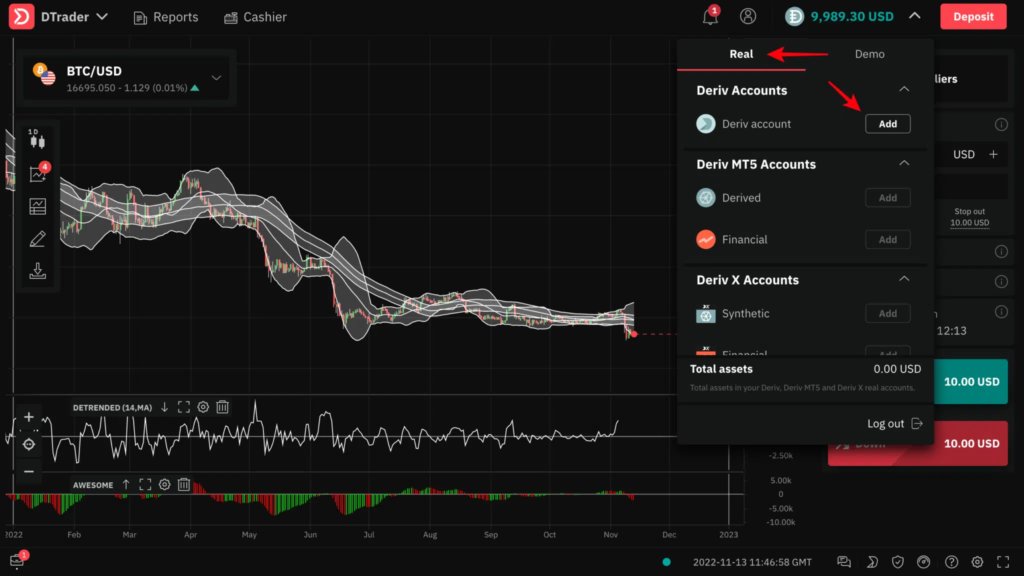Click the red Deposit button
Viewport: 1024px width, 576px height.
pos(973,17)
